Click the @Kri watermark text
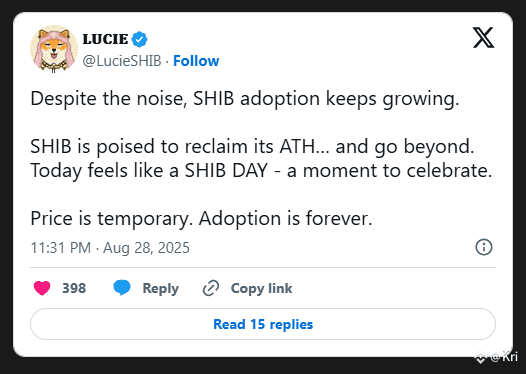The image size is (526, 374). (504, 357)
